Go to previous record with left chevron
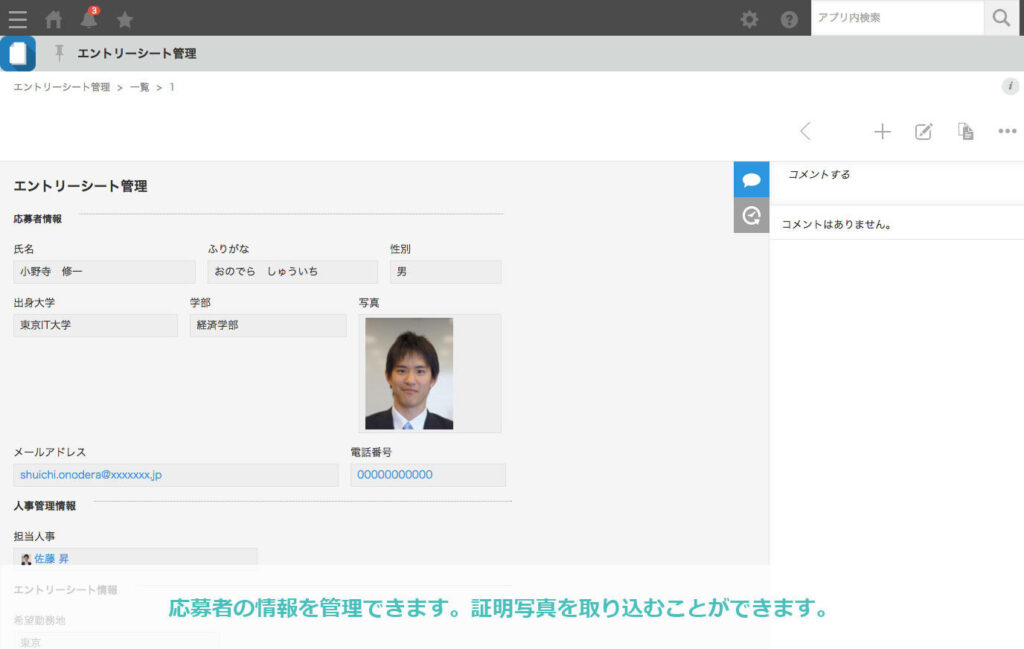The height and width of the screenshot is (649, 1024). pos(805,131)
